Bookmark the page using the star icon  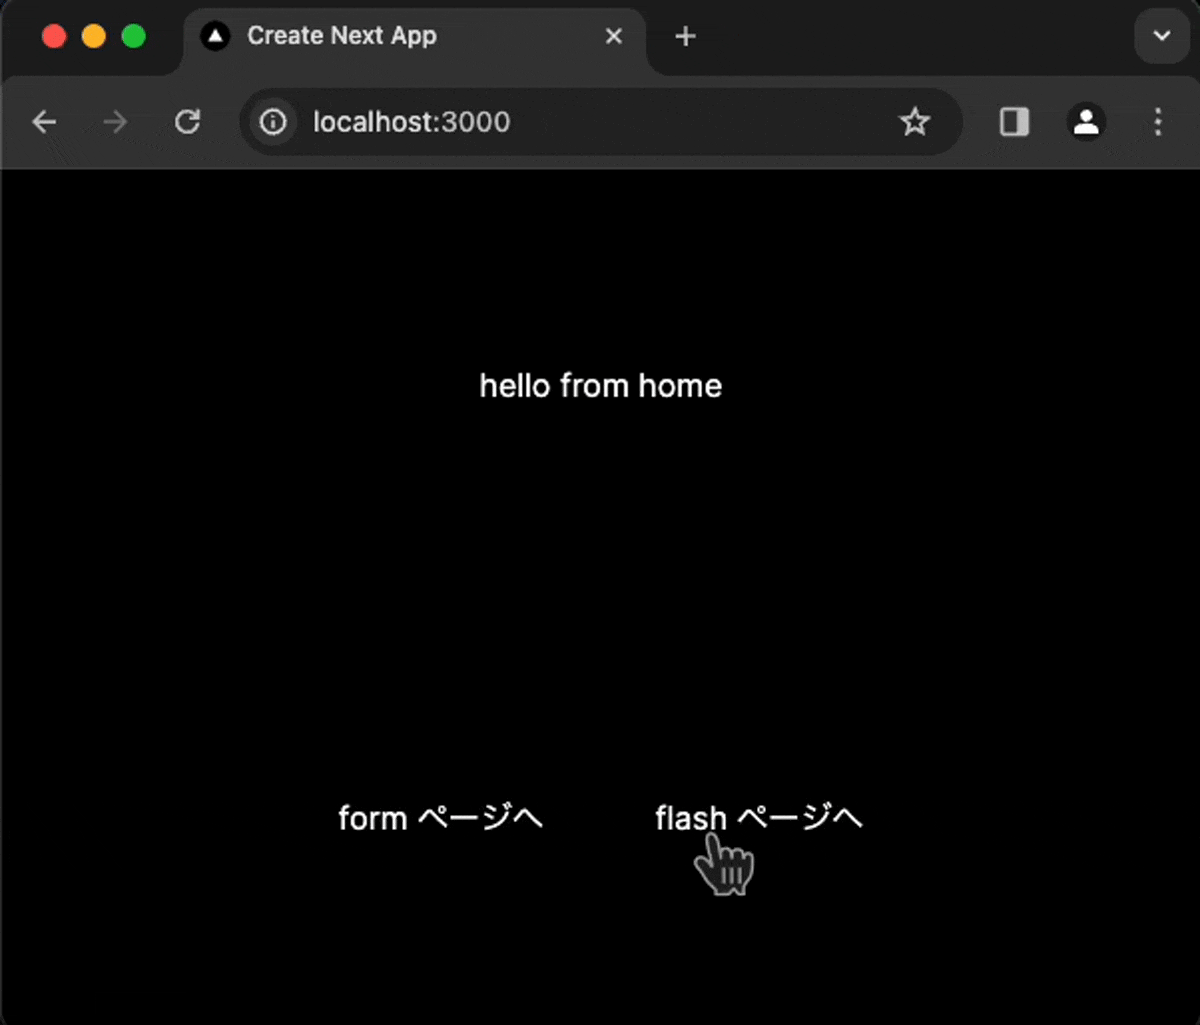pos(914,121)
